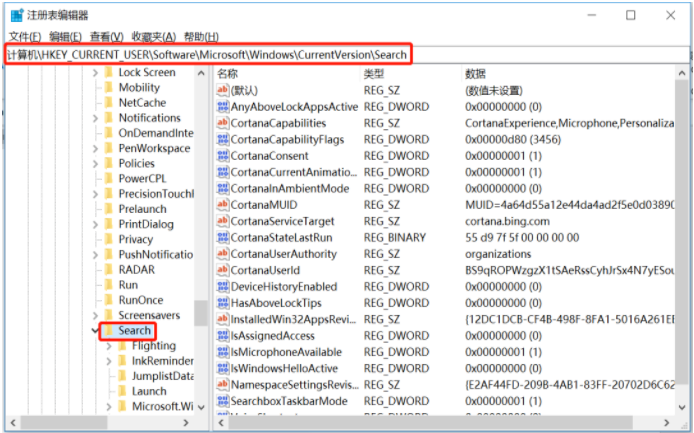This screenshot has height=433, width=694.
Task: Click the (默认) default value icon
Action: 223,90
